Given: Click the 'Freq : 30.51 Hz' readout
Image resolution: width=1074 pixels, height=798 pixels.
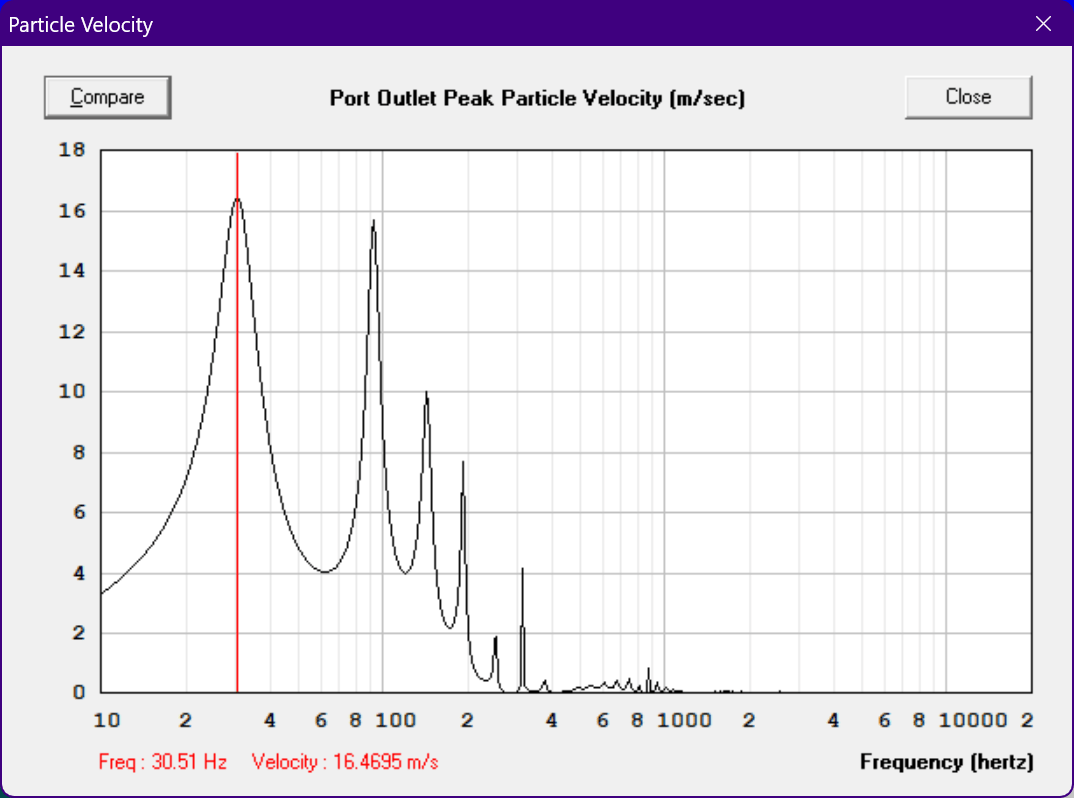Looking at the screenshot, I should point(162,762).
